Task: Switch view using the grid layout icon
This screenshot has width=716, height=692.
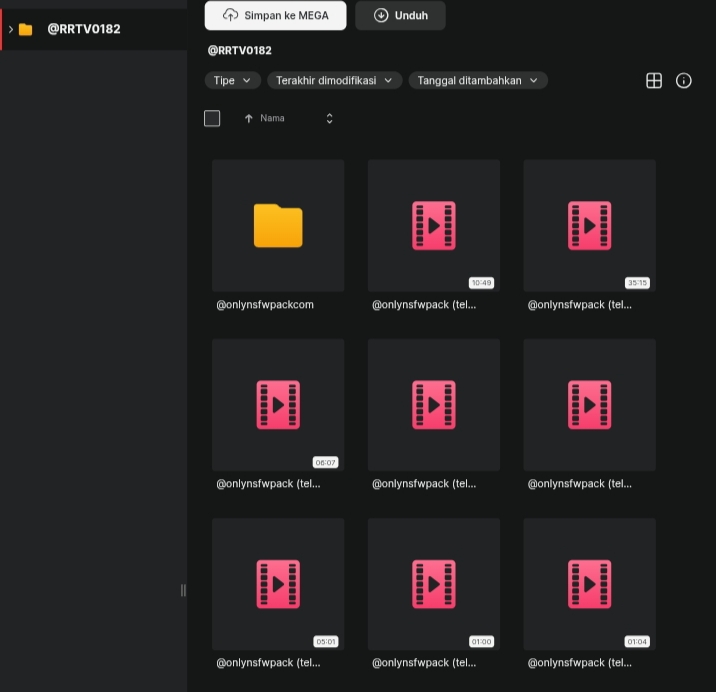Action: [654, 80]
